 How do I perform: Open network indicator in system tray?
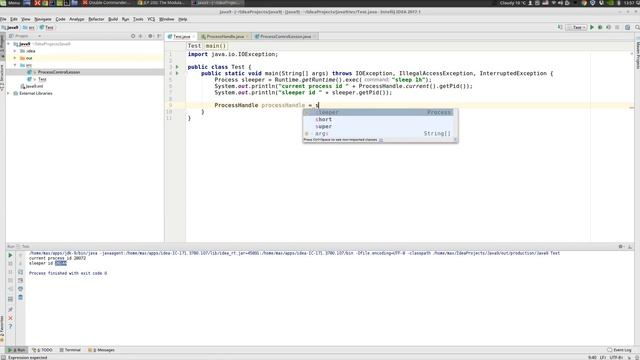(554, 3)
